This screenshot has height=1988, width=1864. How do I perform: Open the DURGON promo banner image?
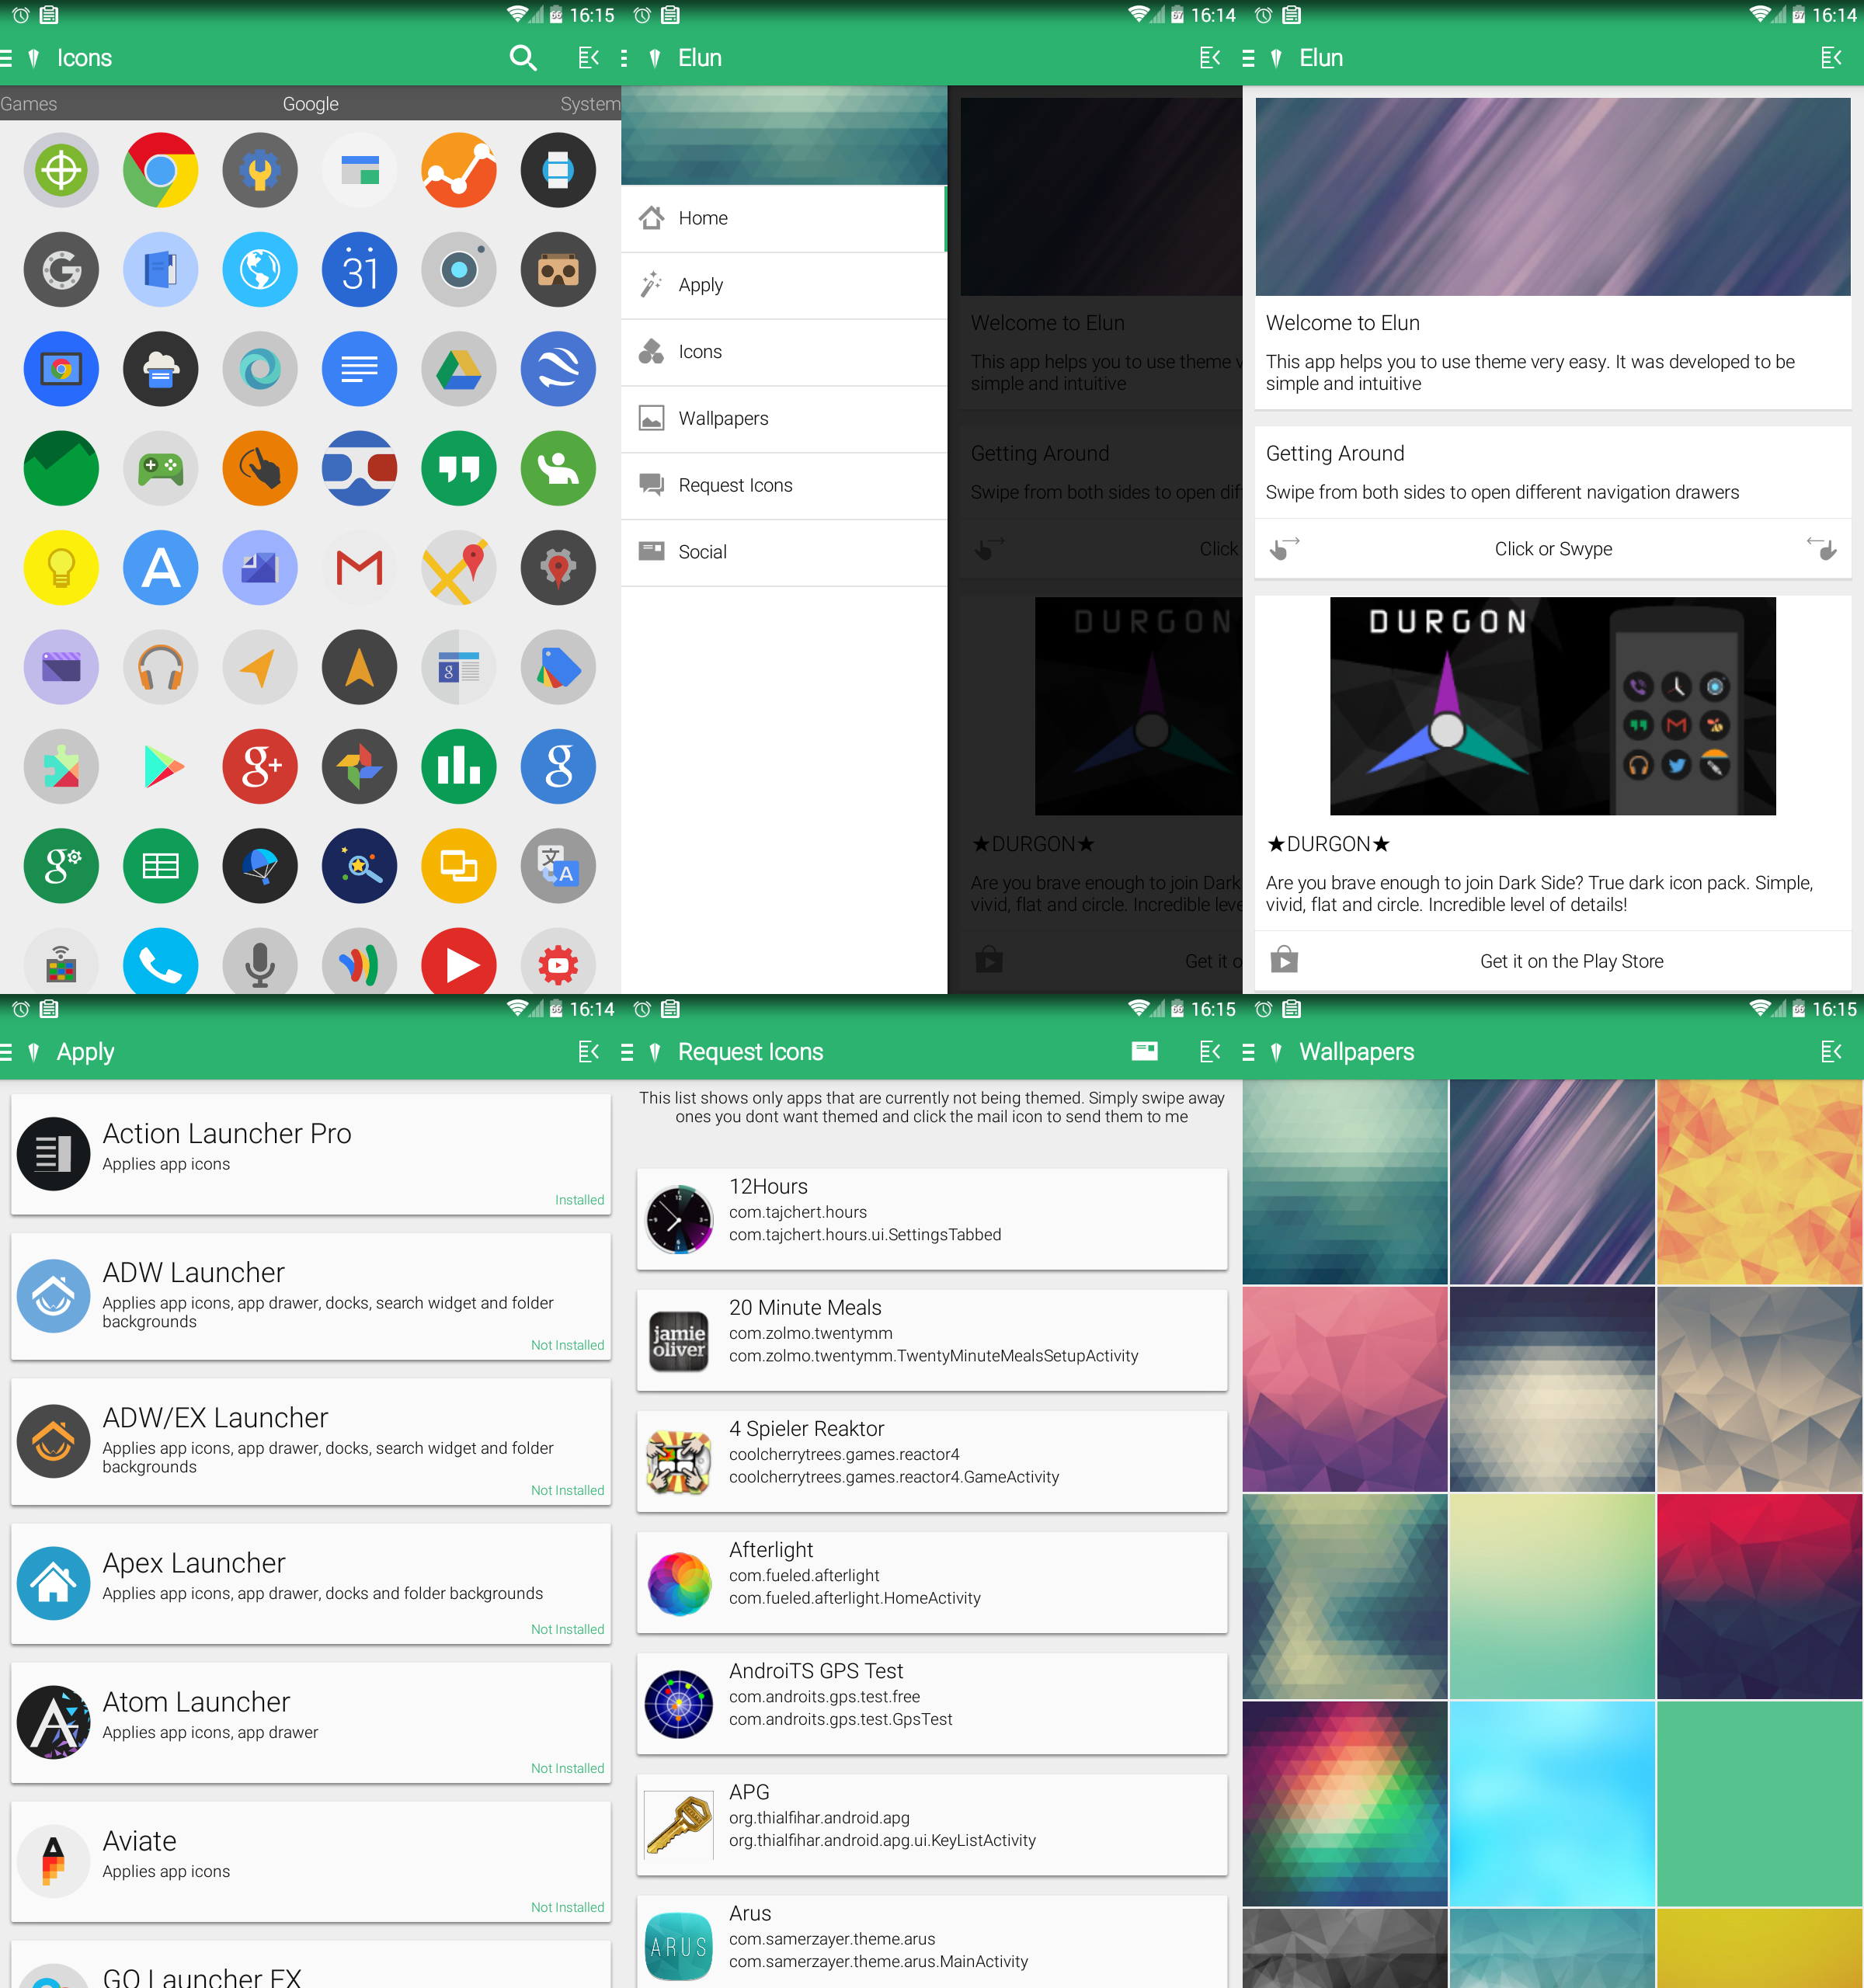coord(1552,706)
